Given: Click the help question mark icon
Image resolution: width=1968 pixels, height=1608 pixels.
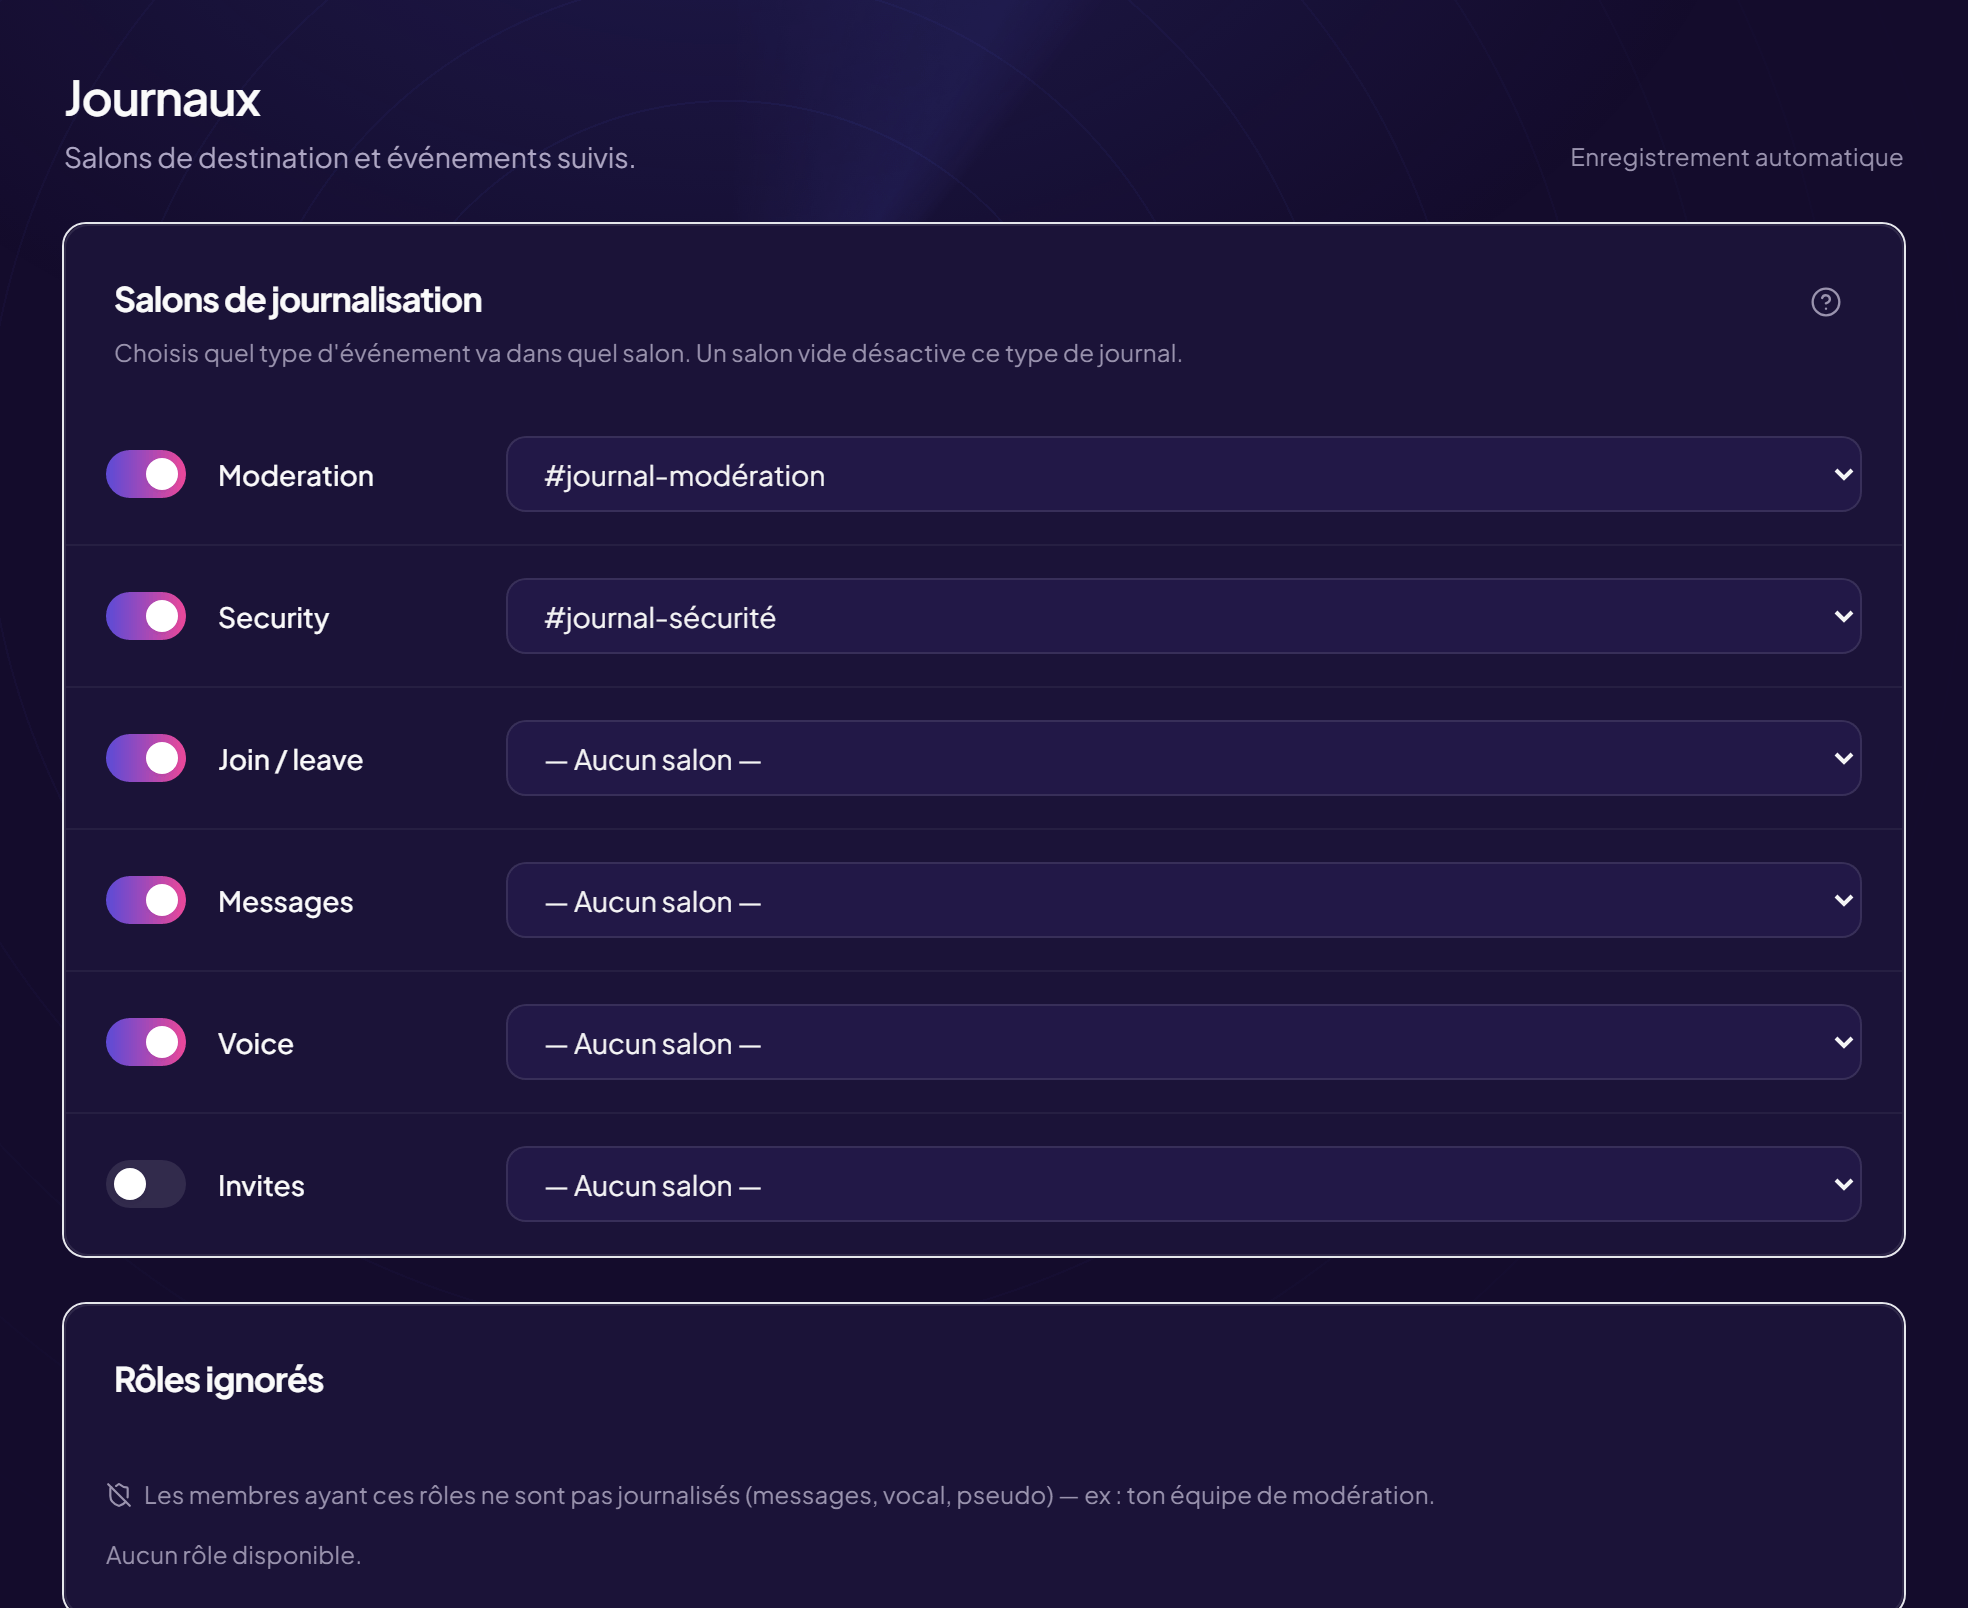Looking at the screenshot, I should pos(1825,302).
